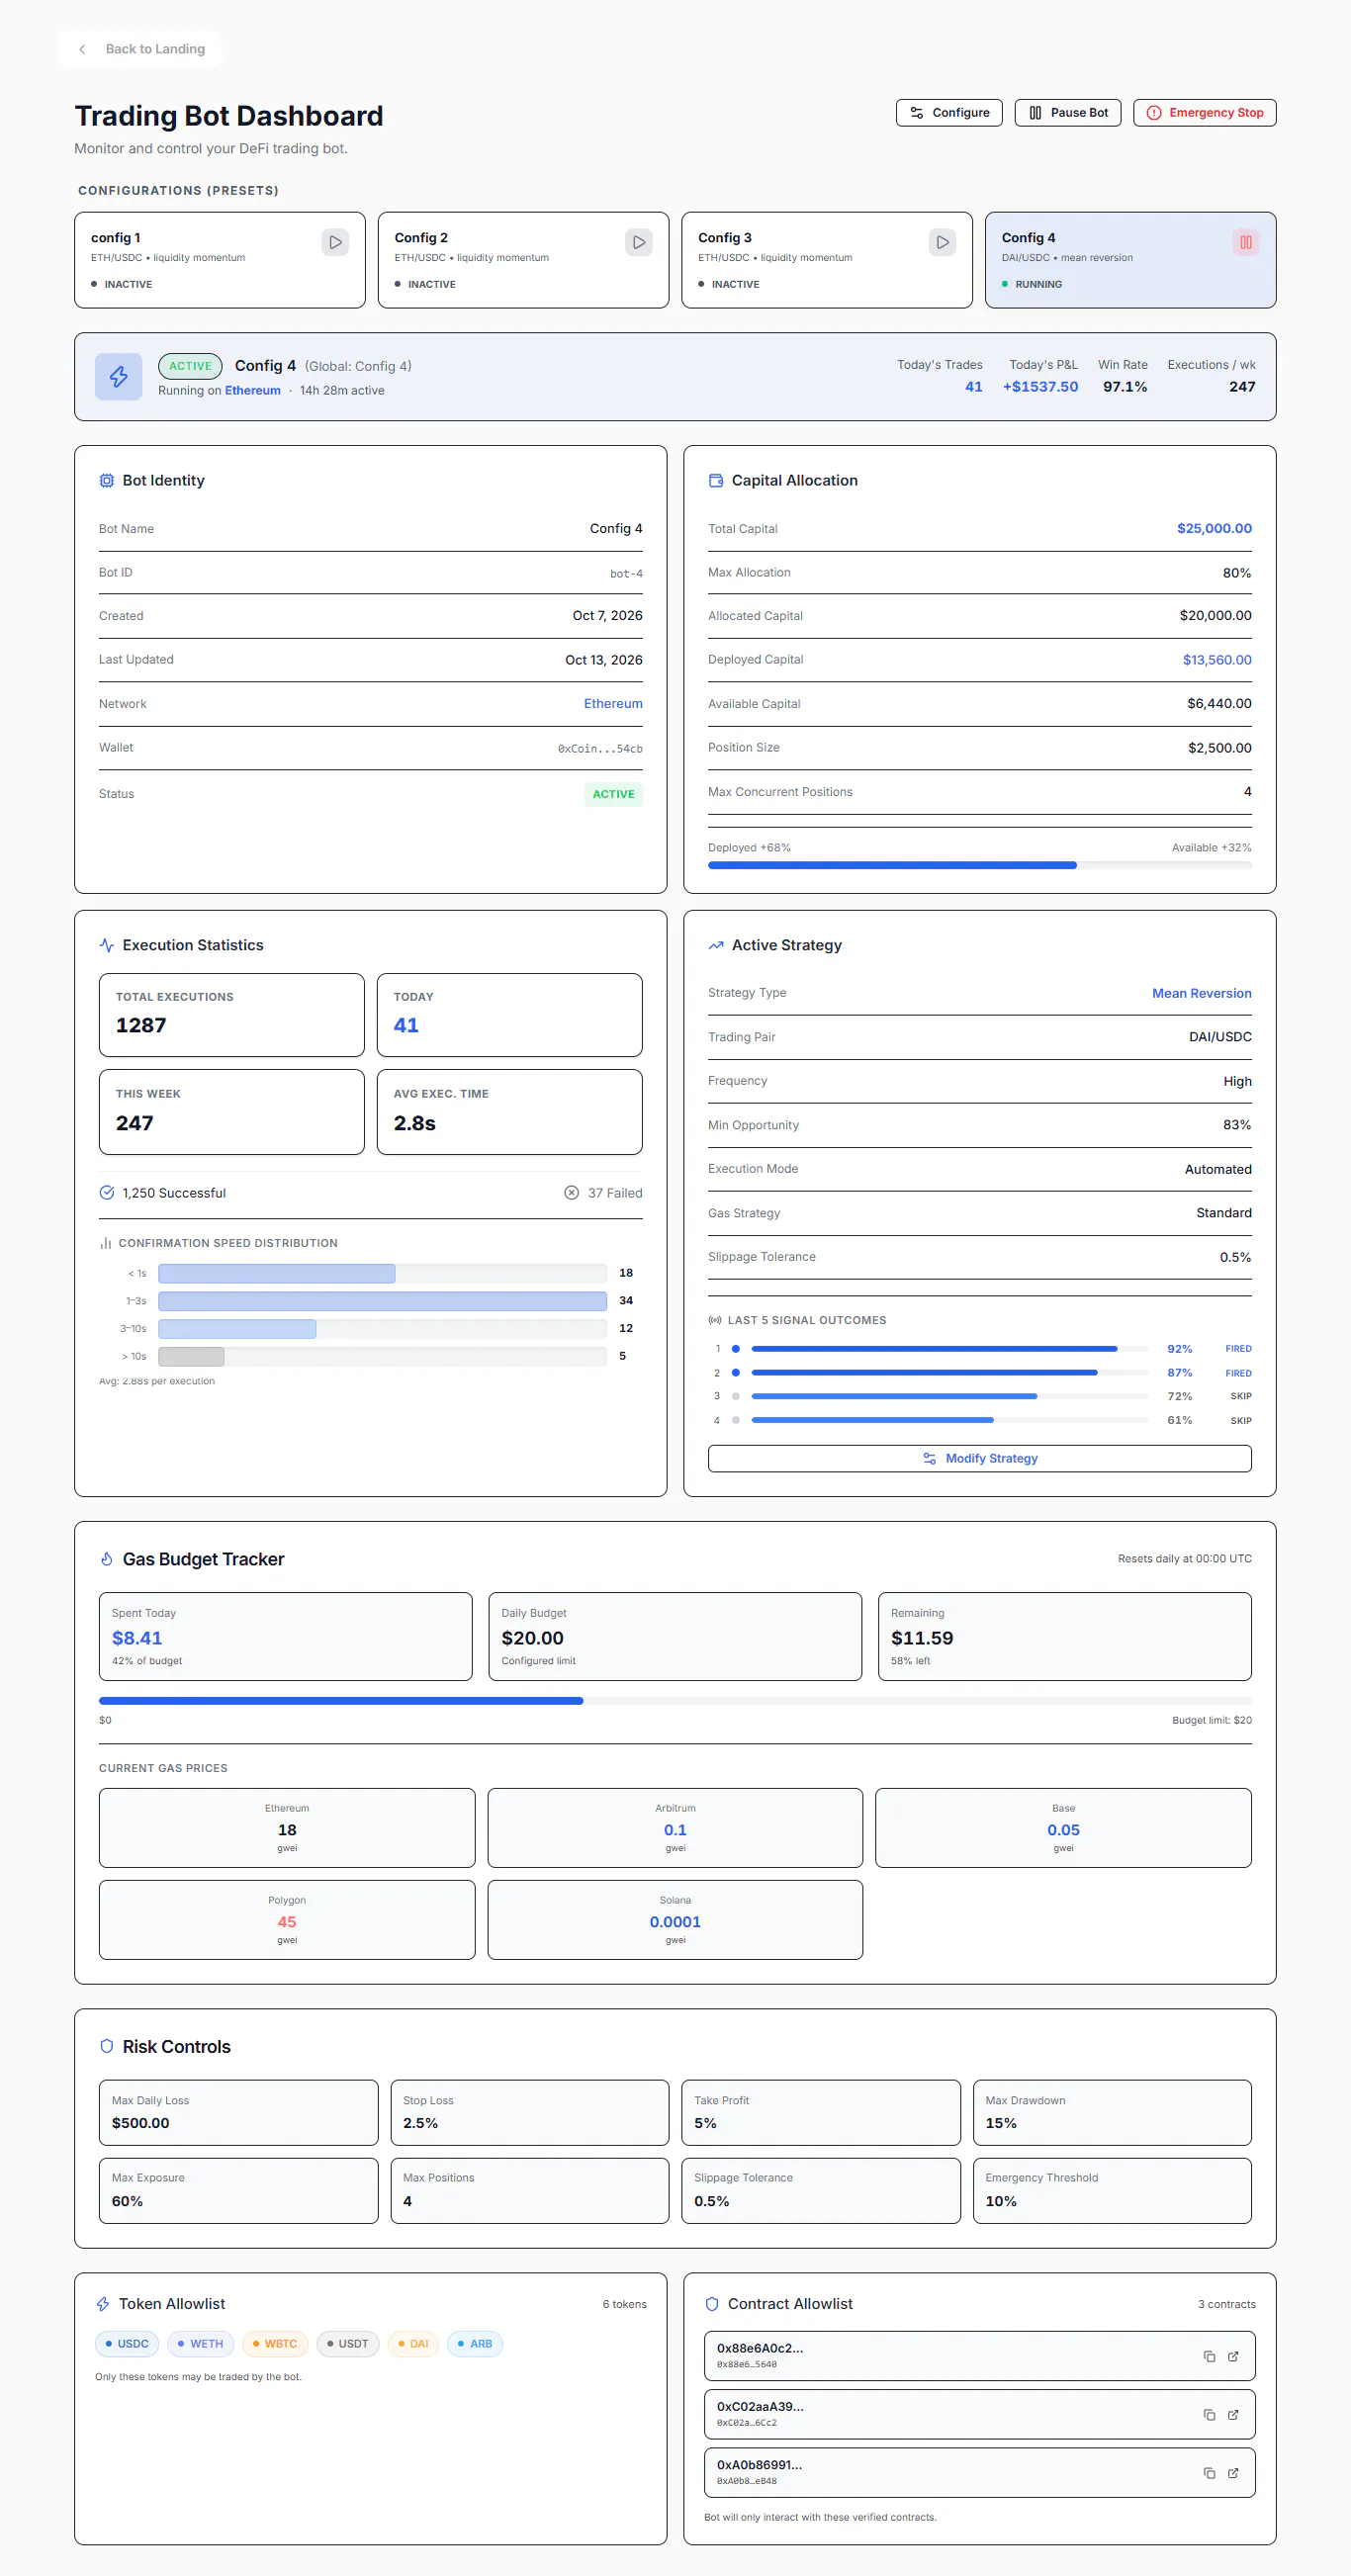Click the deployed capital progress bar
1351x2576 pixels.
point(979,865)
